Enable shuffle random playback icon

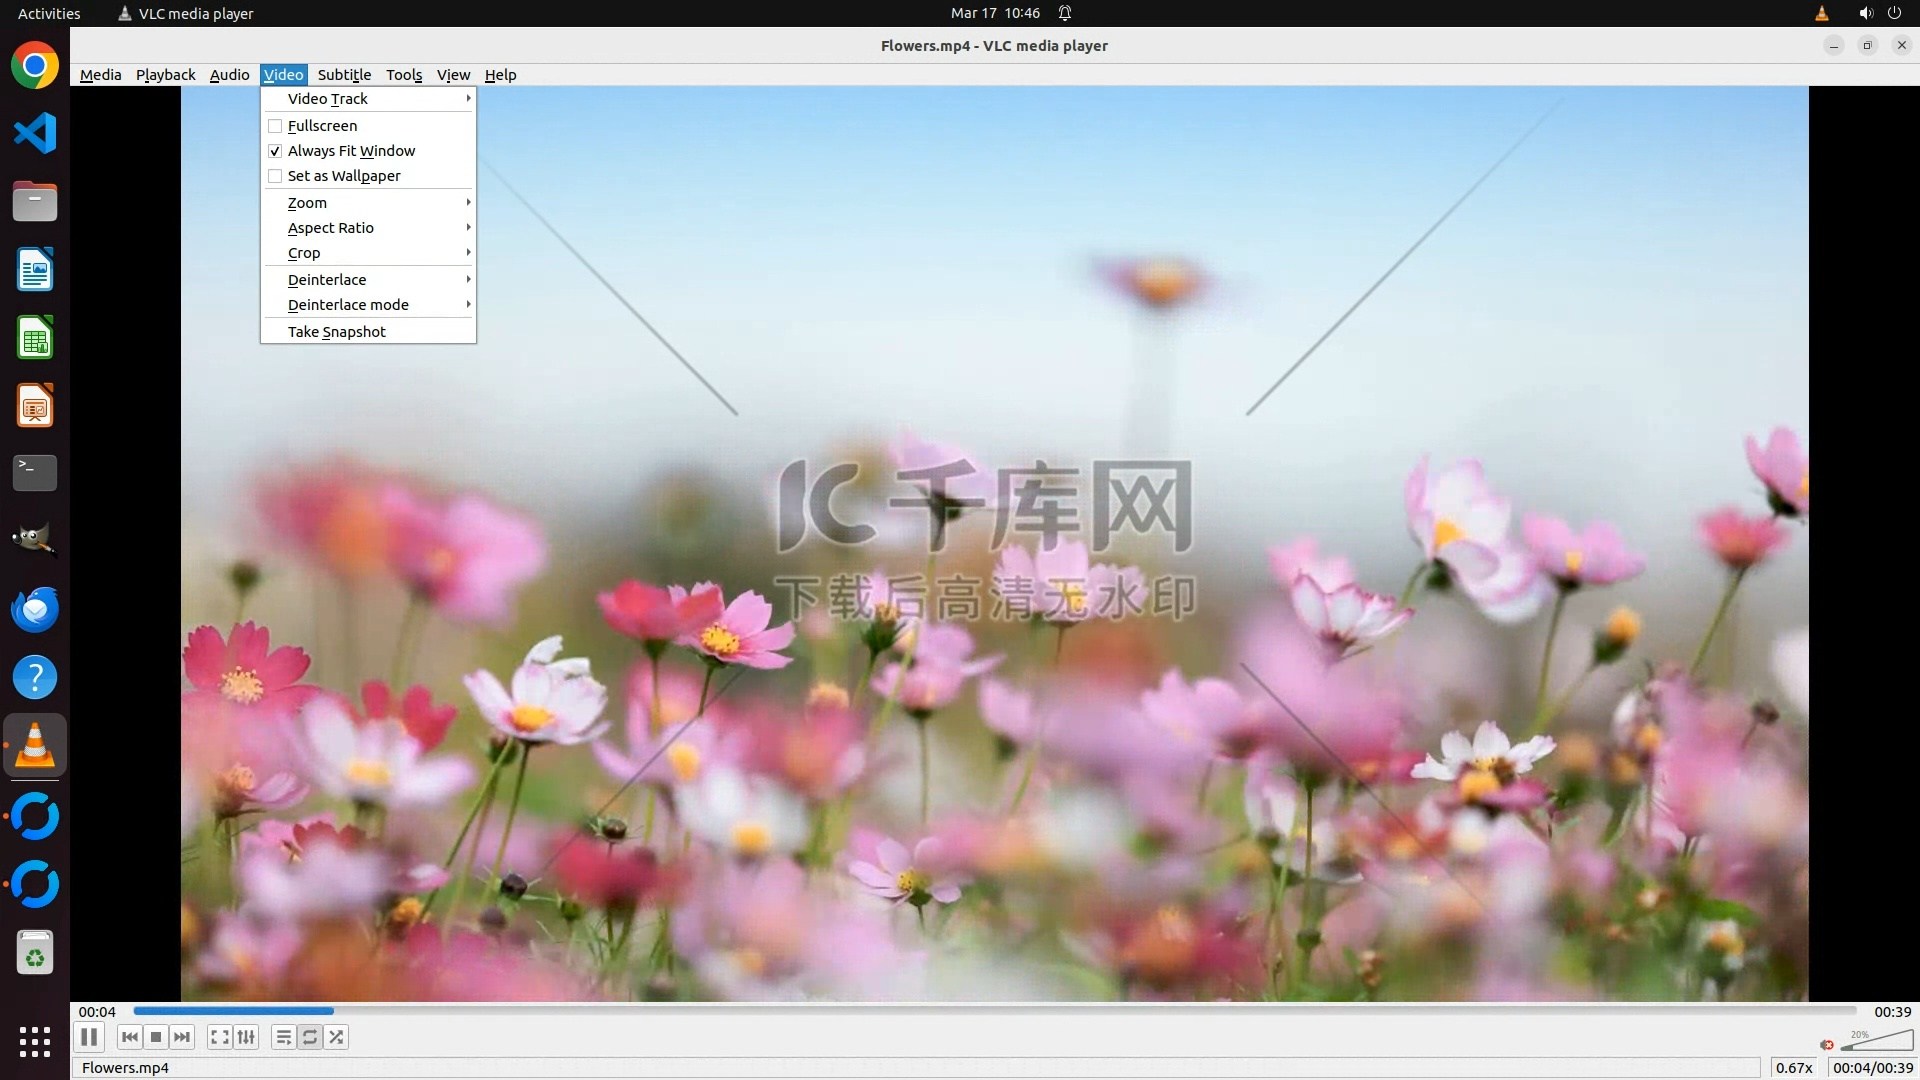337,1037
